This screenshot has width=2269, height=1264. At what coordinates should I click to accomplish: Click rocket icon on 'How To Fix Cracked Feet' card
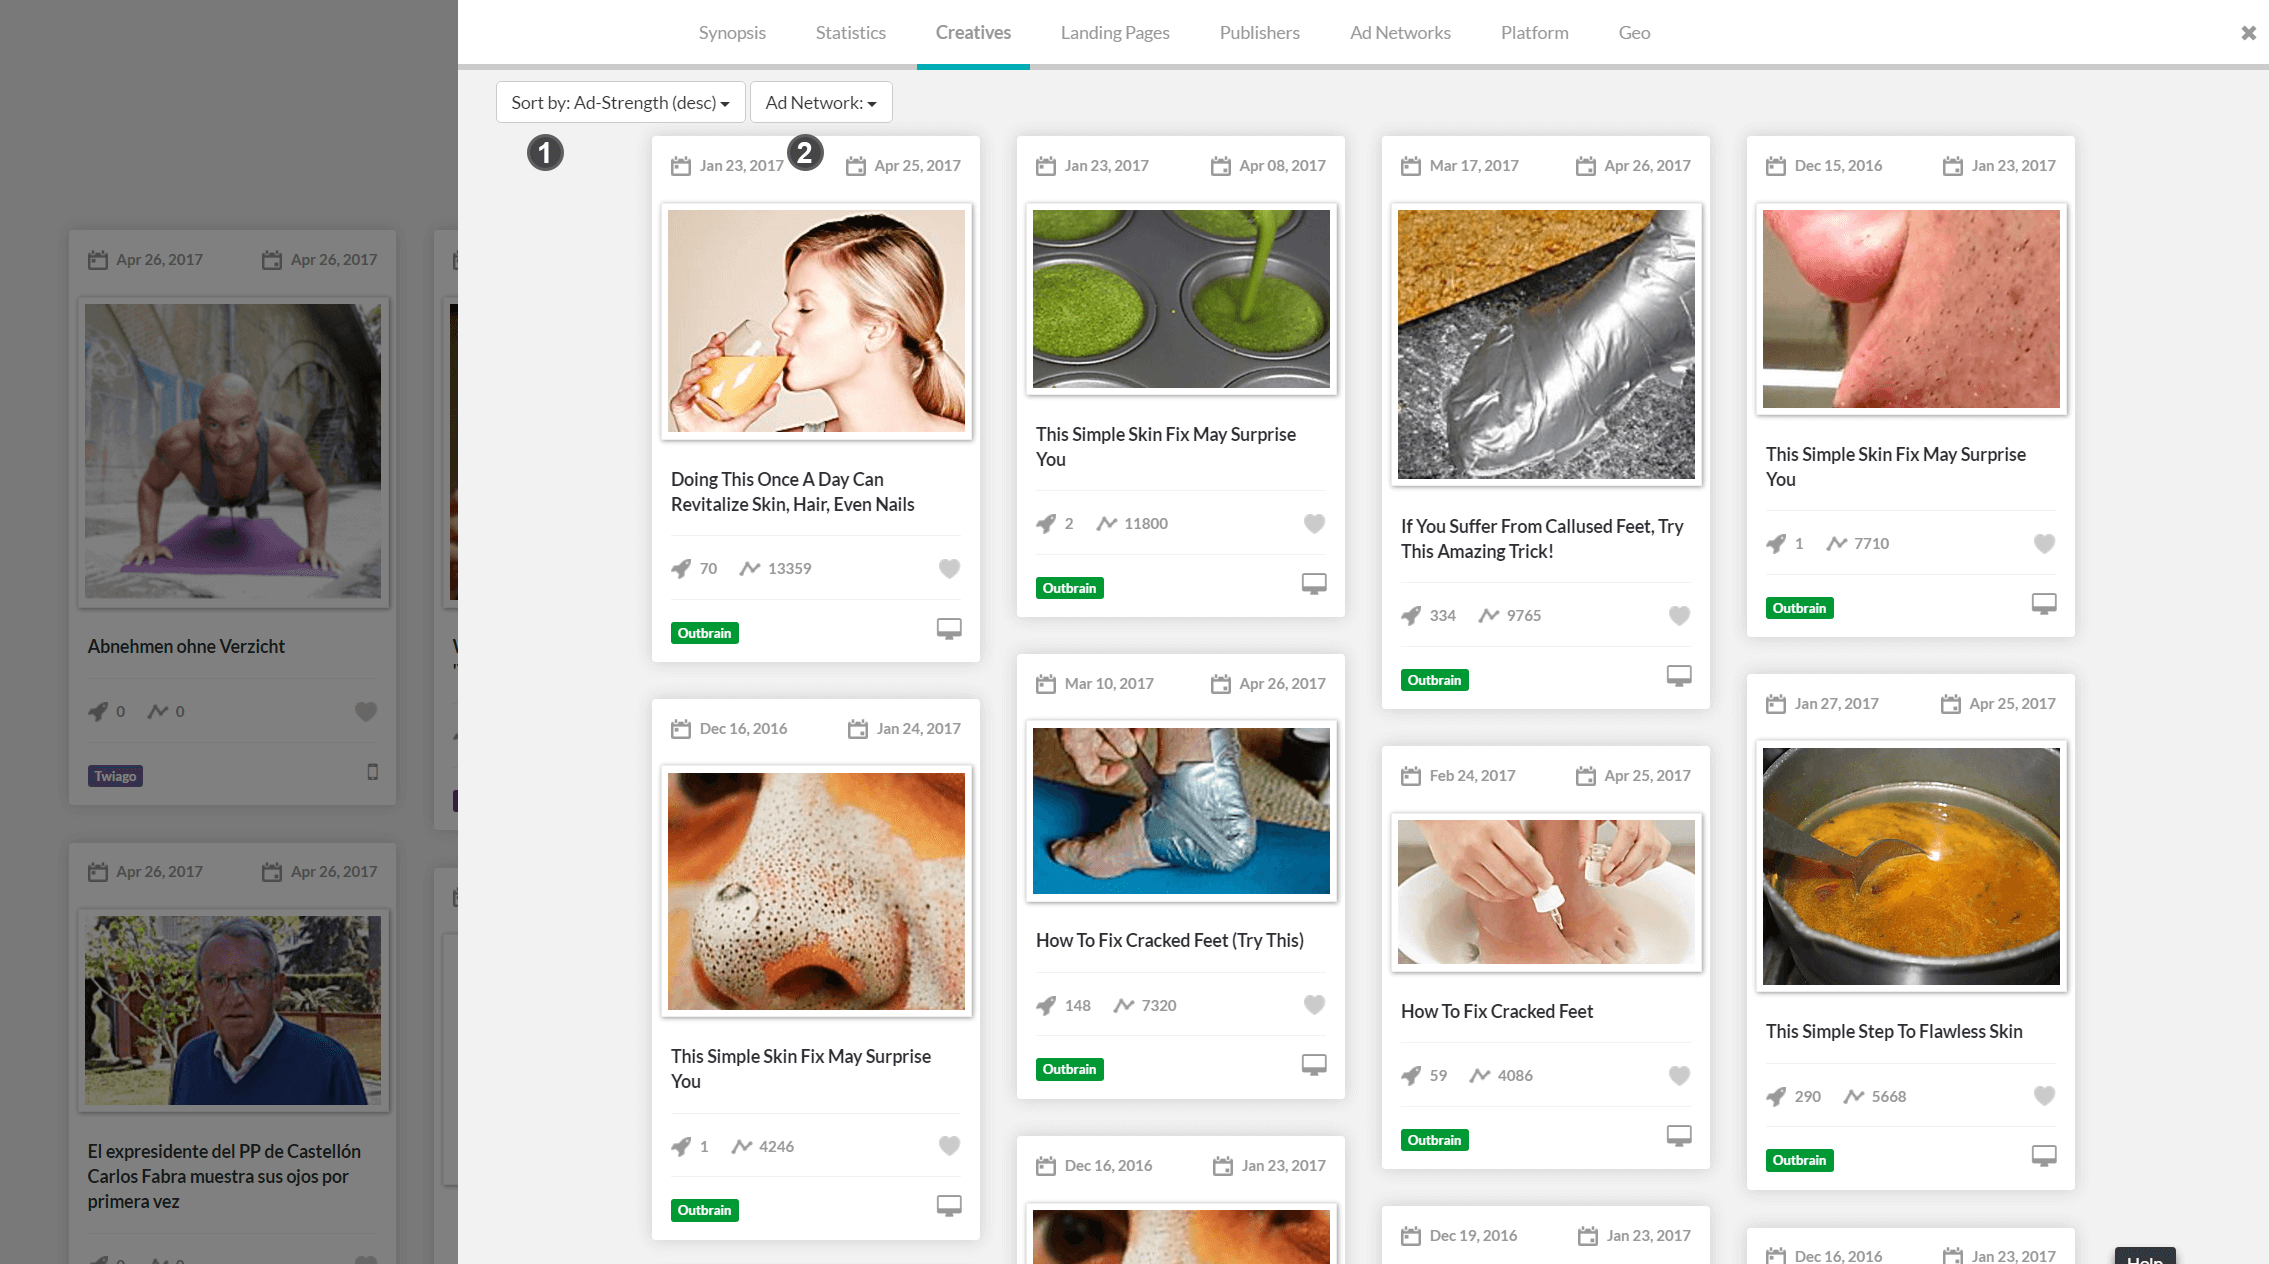point(1411,1075)
